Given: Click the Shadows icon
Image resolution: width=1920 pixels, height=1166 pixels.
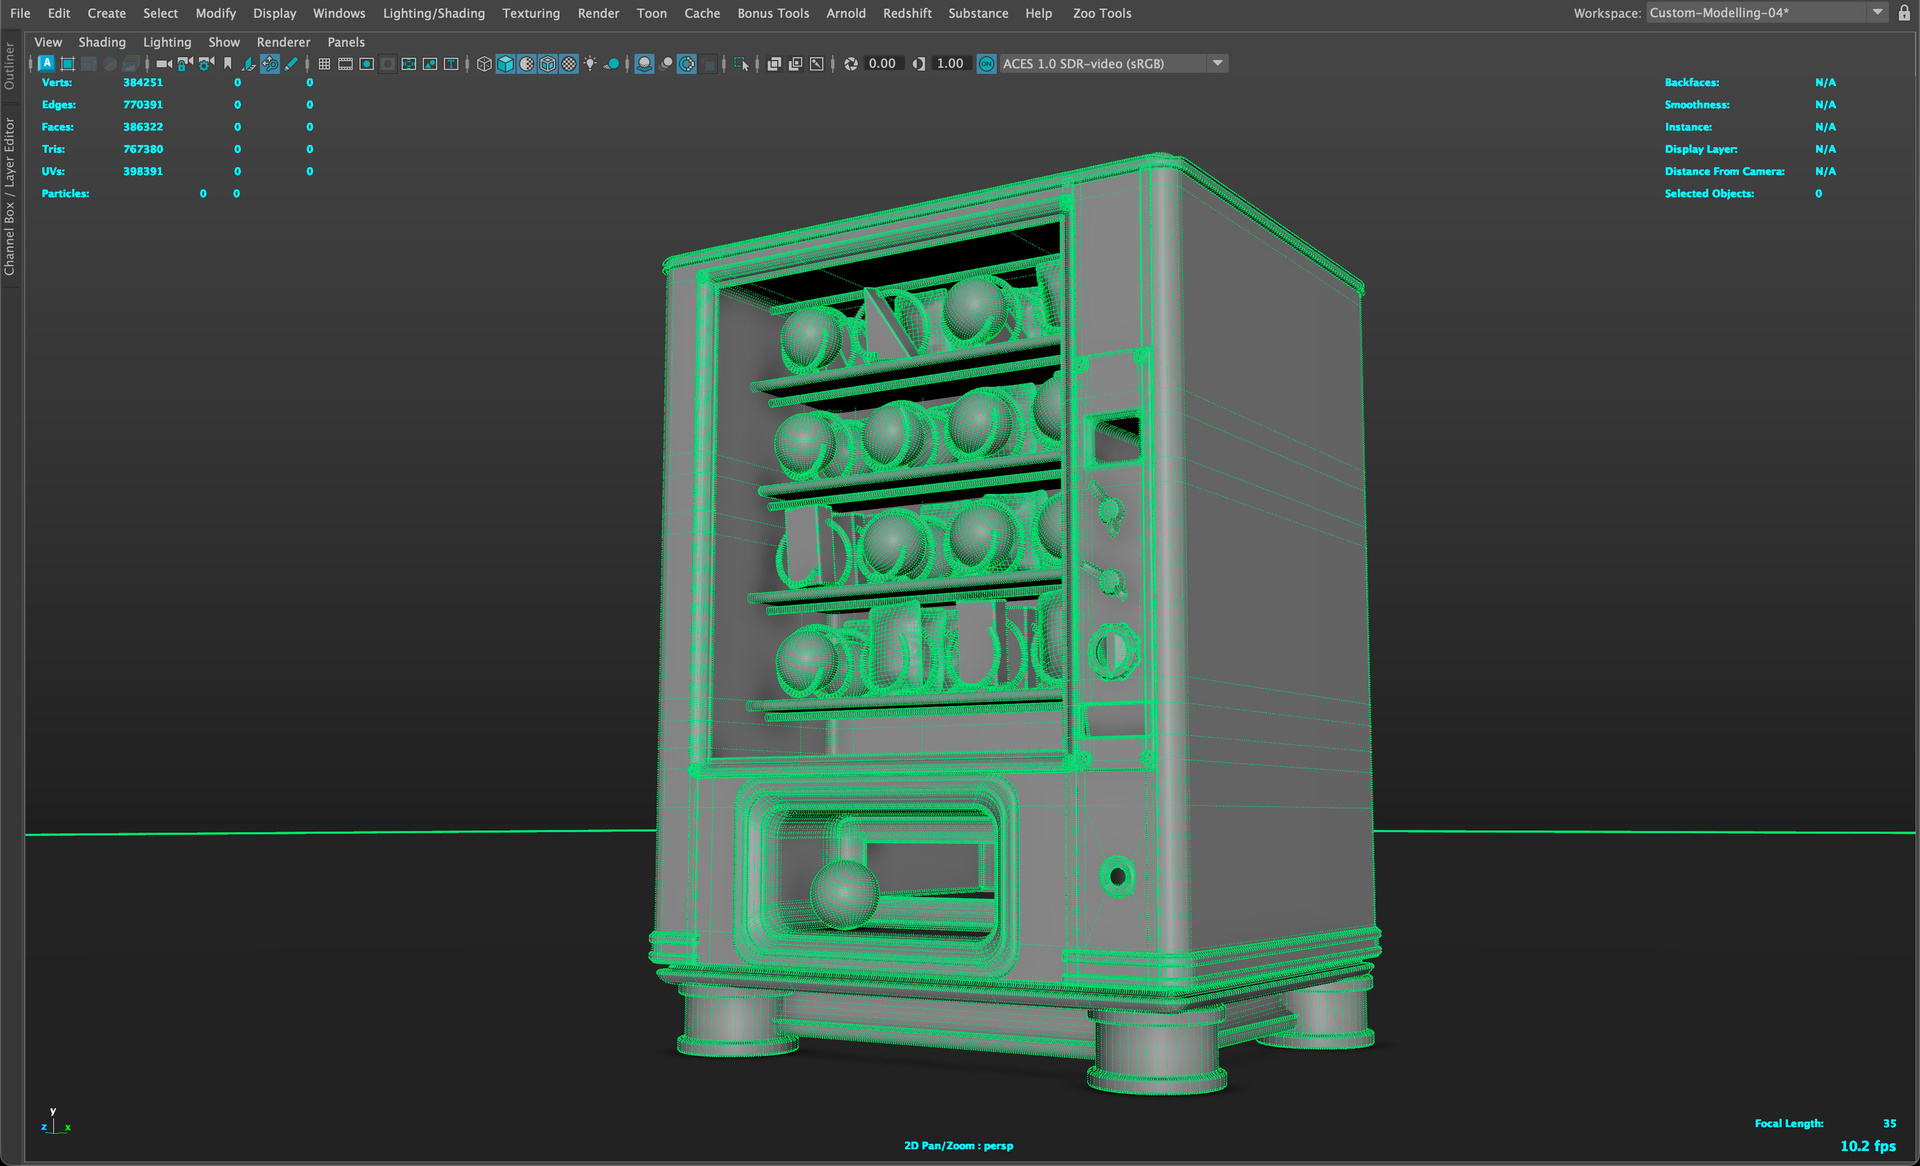Looking at the screenshot, I should click(x=611, y=63).
